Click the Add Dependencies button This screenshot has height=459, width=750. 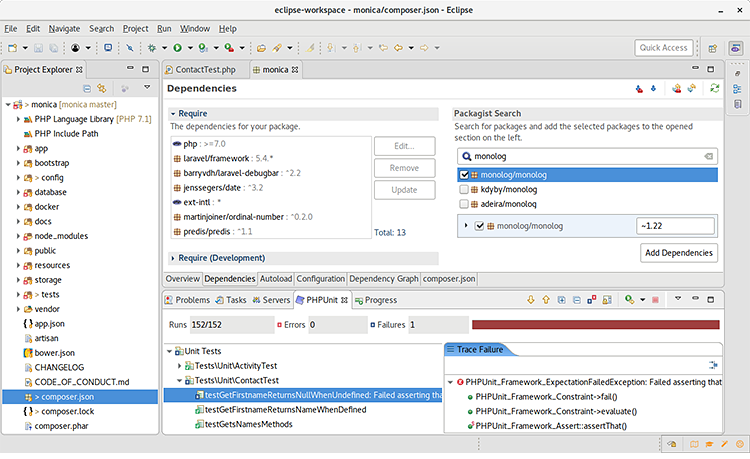click(x=678, y=252)
